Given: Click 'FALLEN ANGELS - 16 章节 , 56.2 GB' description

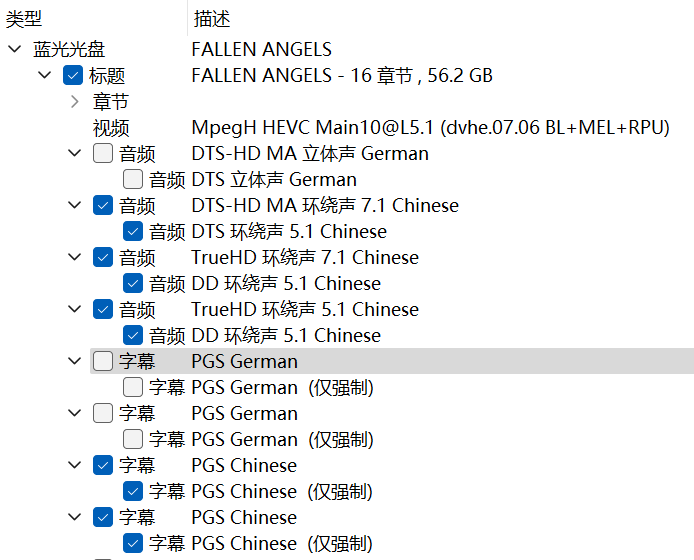Looking at the screenshot, I should pos(342,75).
